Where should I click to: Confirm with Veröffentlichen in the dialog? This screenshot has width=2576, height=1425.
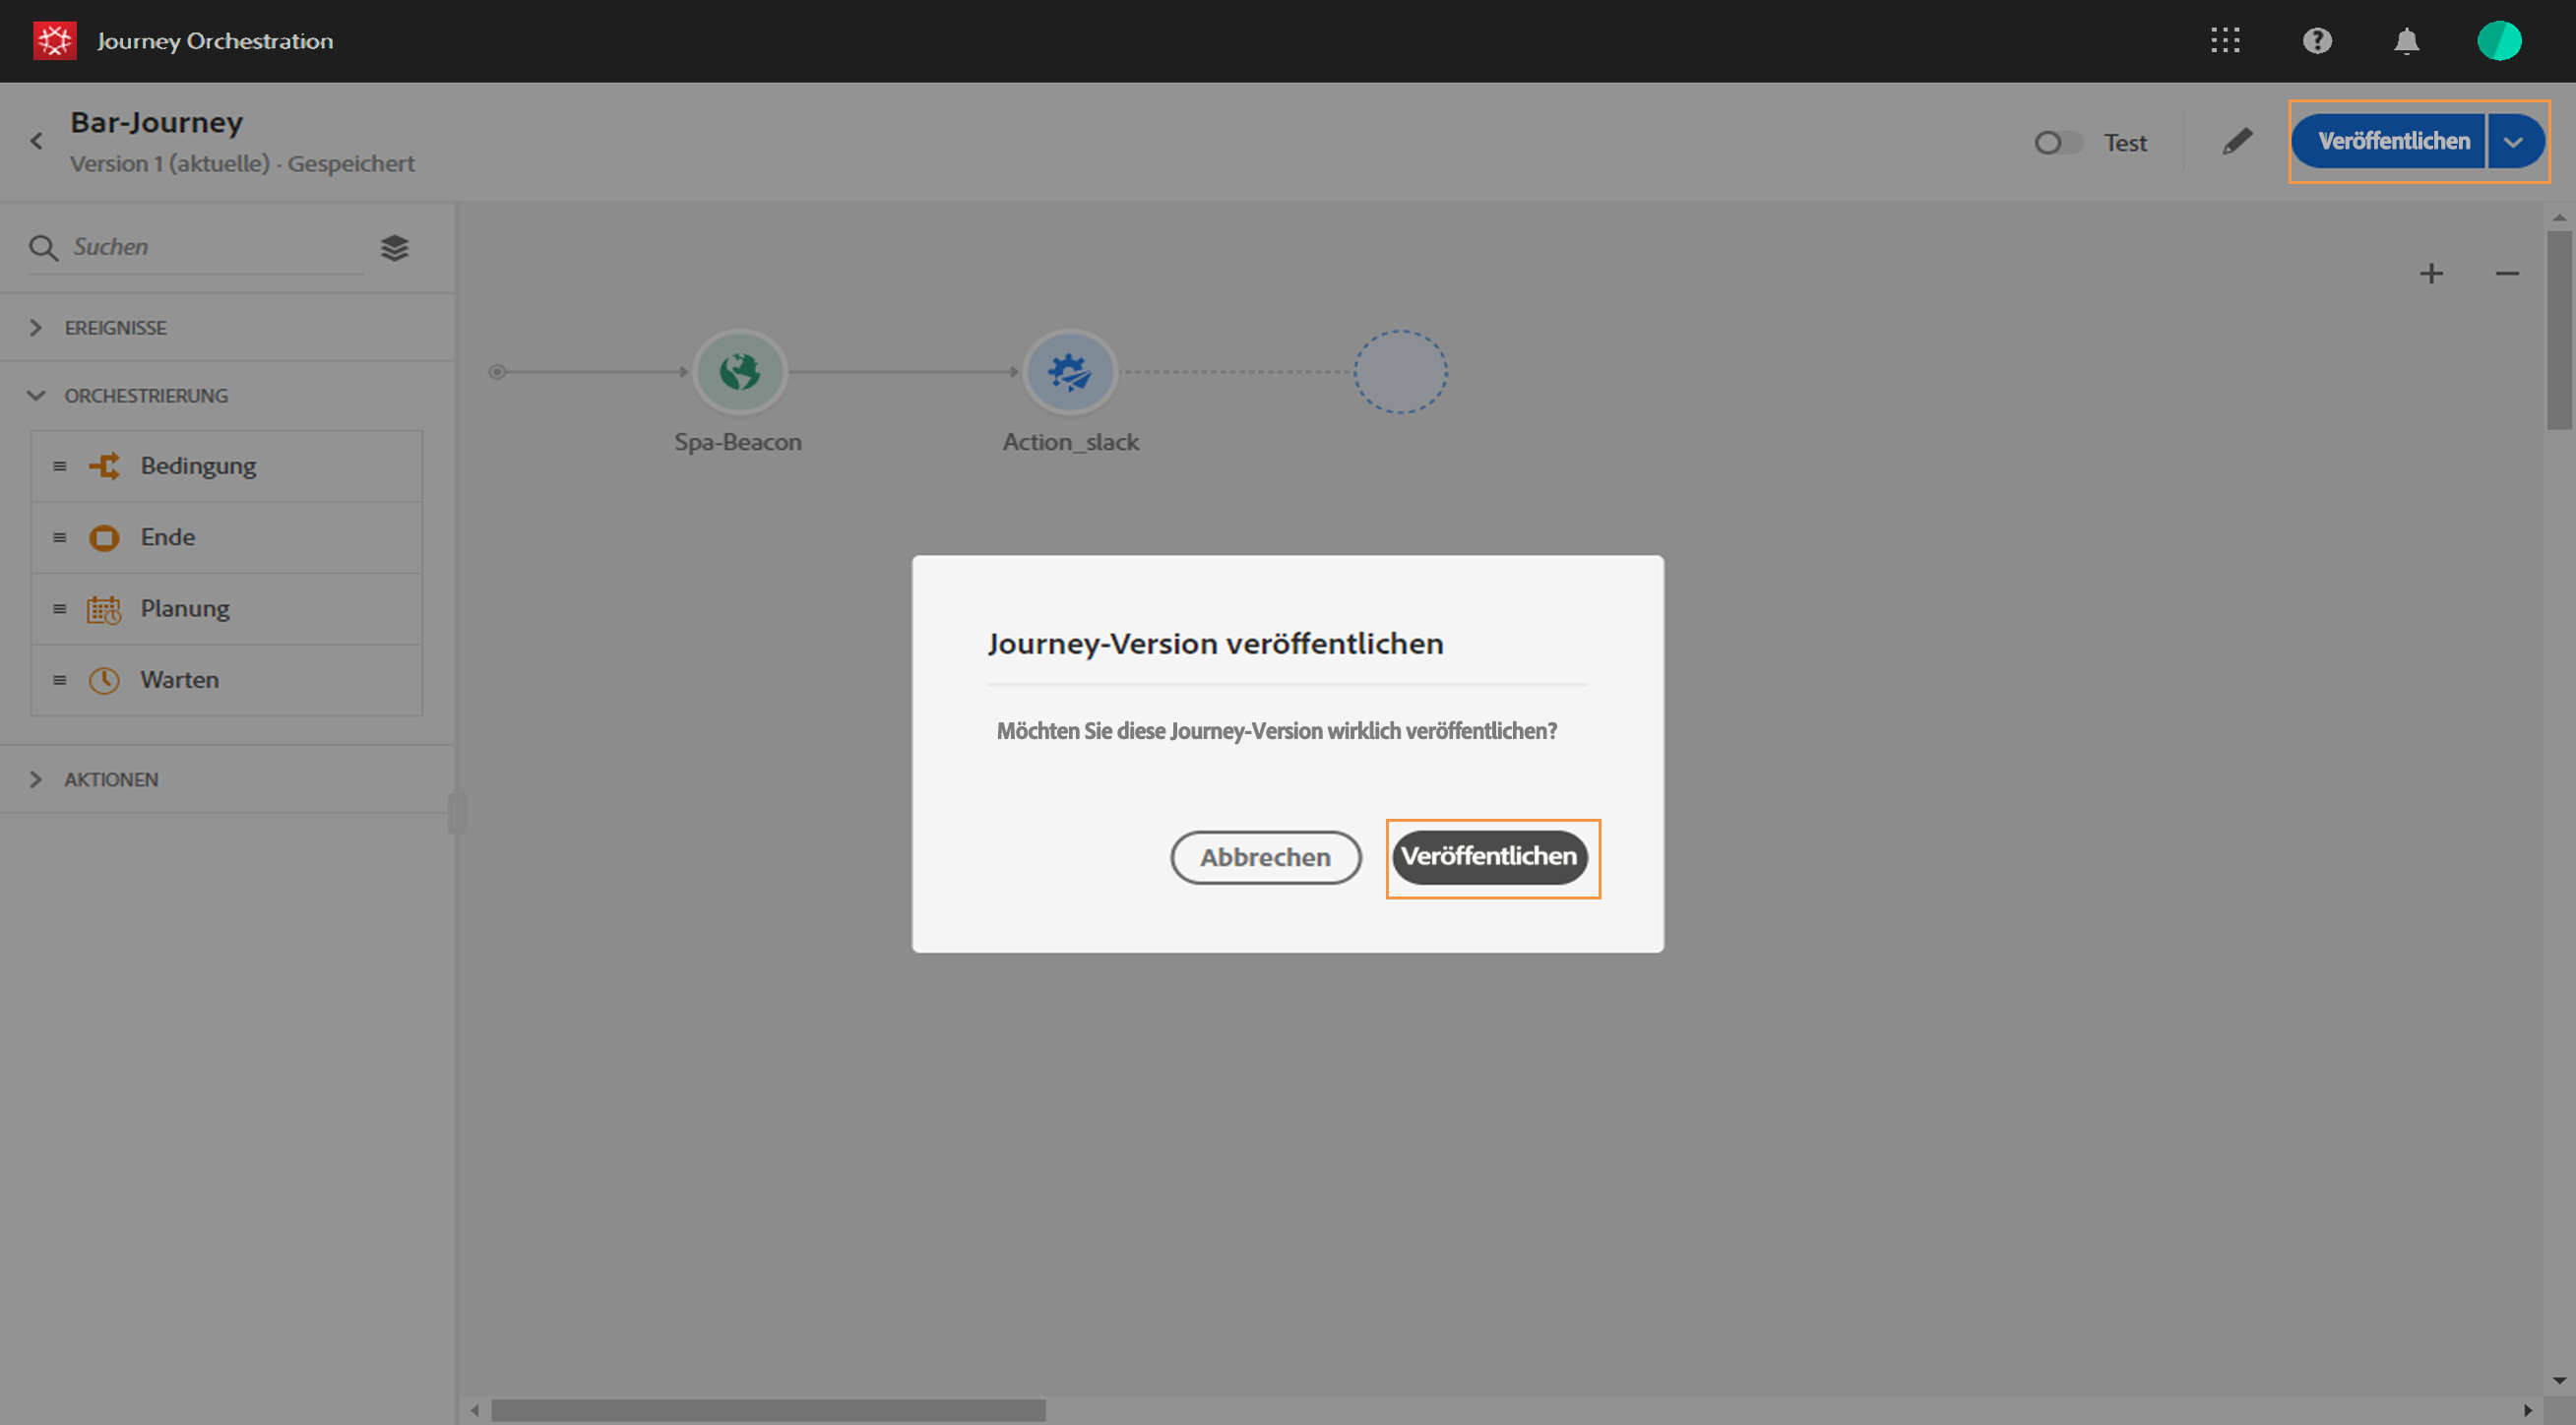click(x=1489, y=857)
